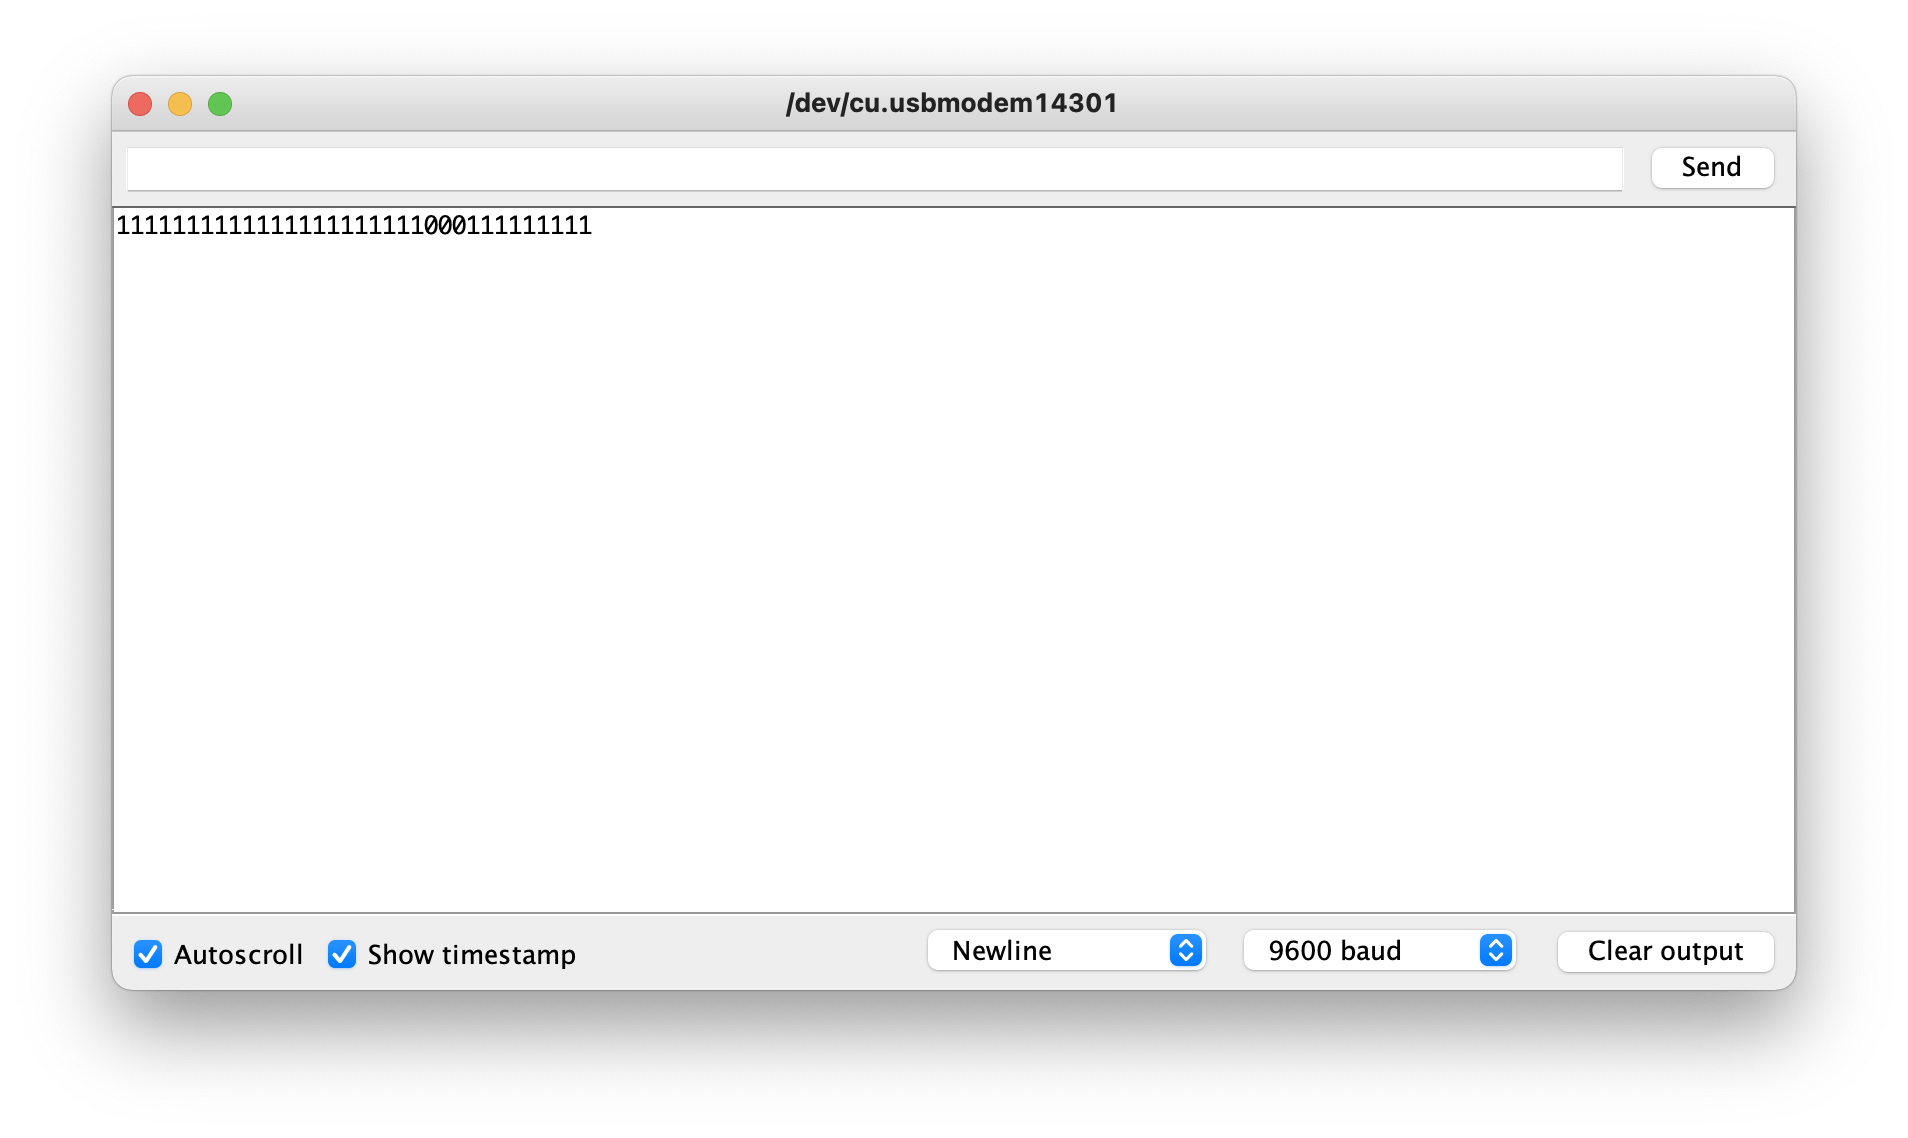Image resolution: width=1908 pixels, height=1138 pixels.
Task: Click the Autoscroll label text
Action: pyautogui.click(x=238, y=955)
